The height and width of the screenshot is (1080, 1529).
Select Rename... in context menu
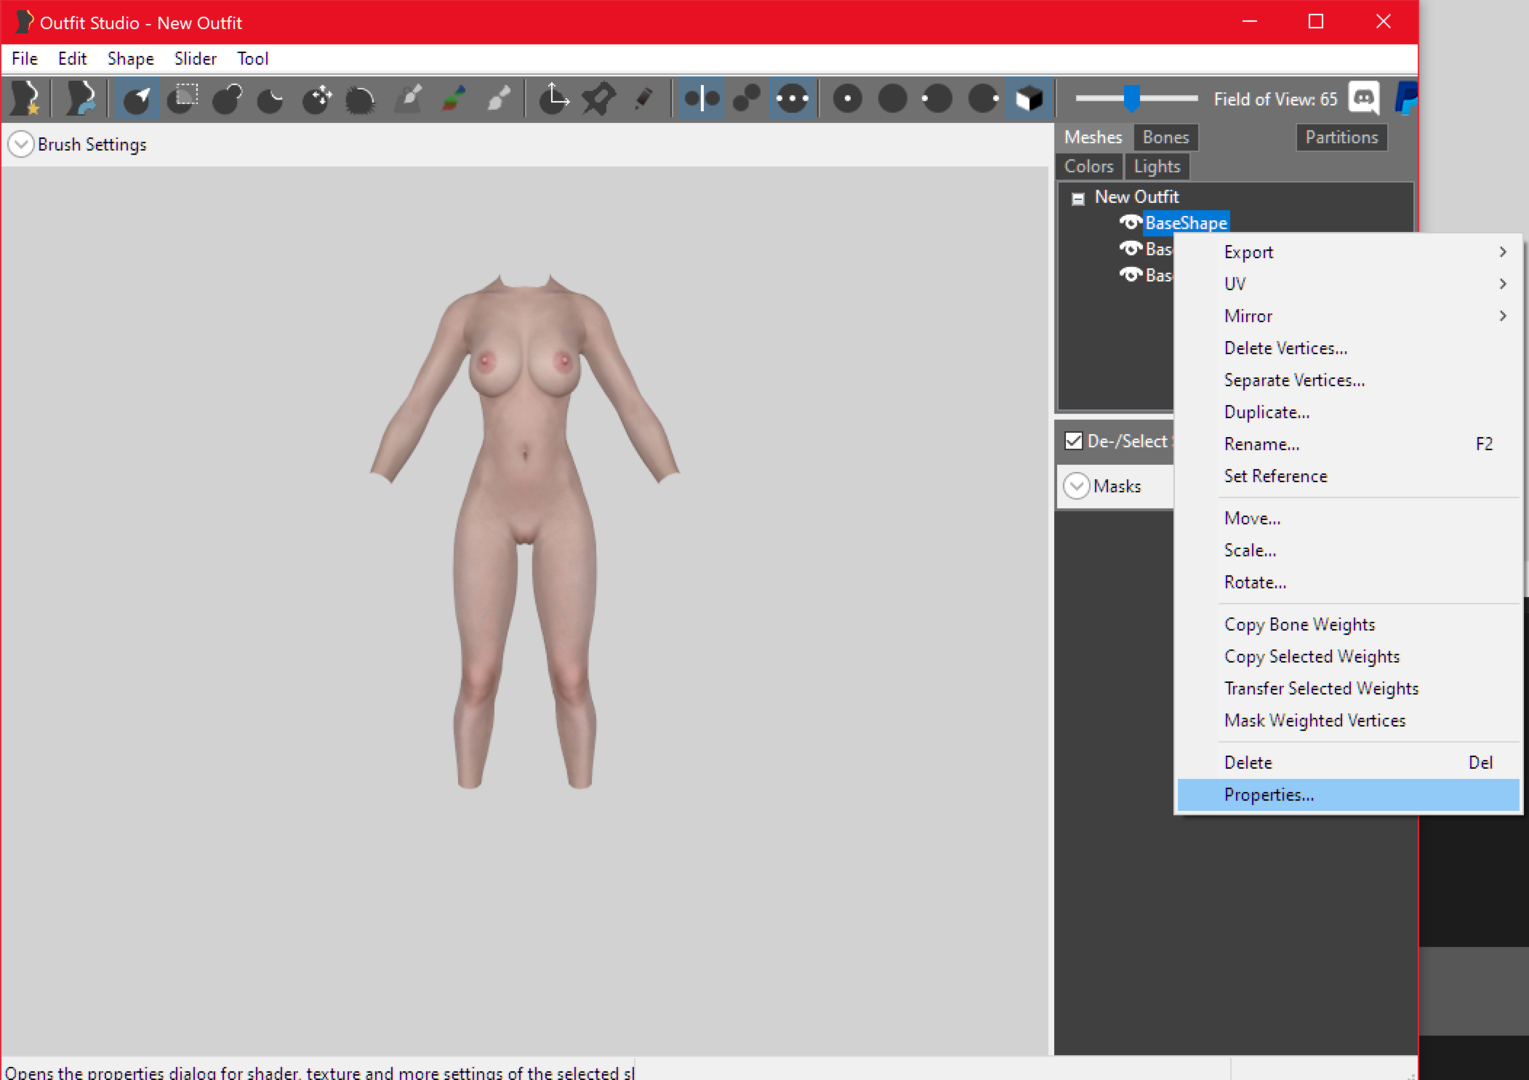click(1348, 444)
